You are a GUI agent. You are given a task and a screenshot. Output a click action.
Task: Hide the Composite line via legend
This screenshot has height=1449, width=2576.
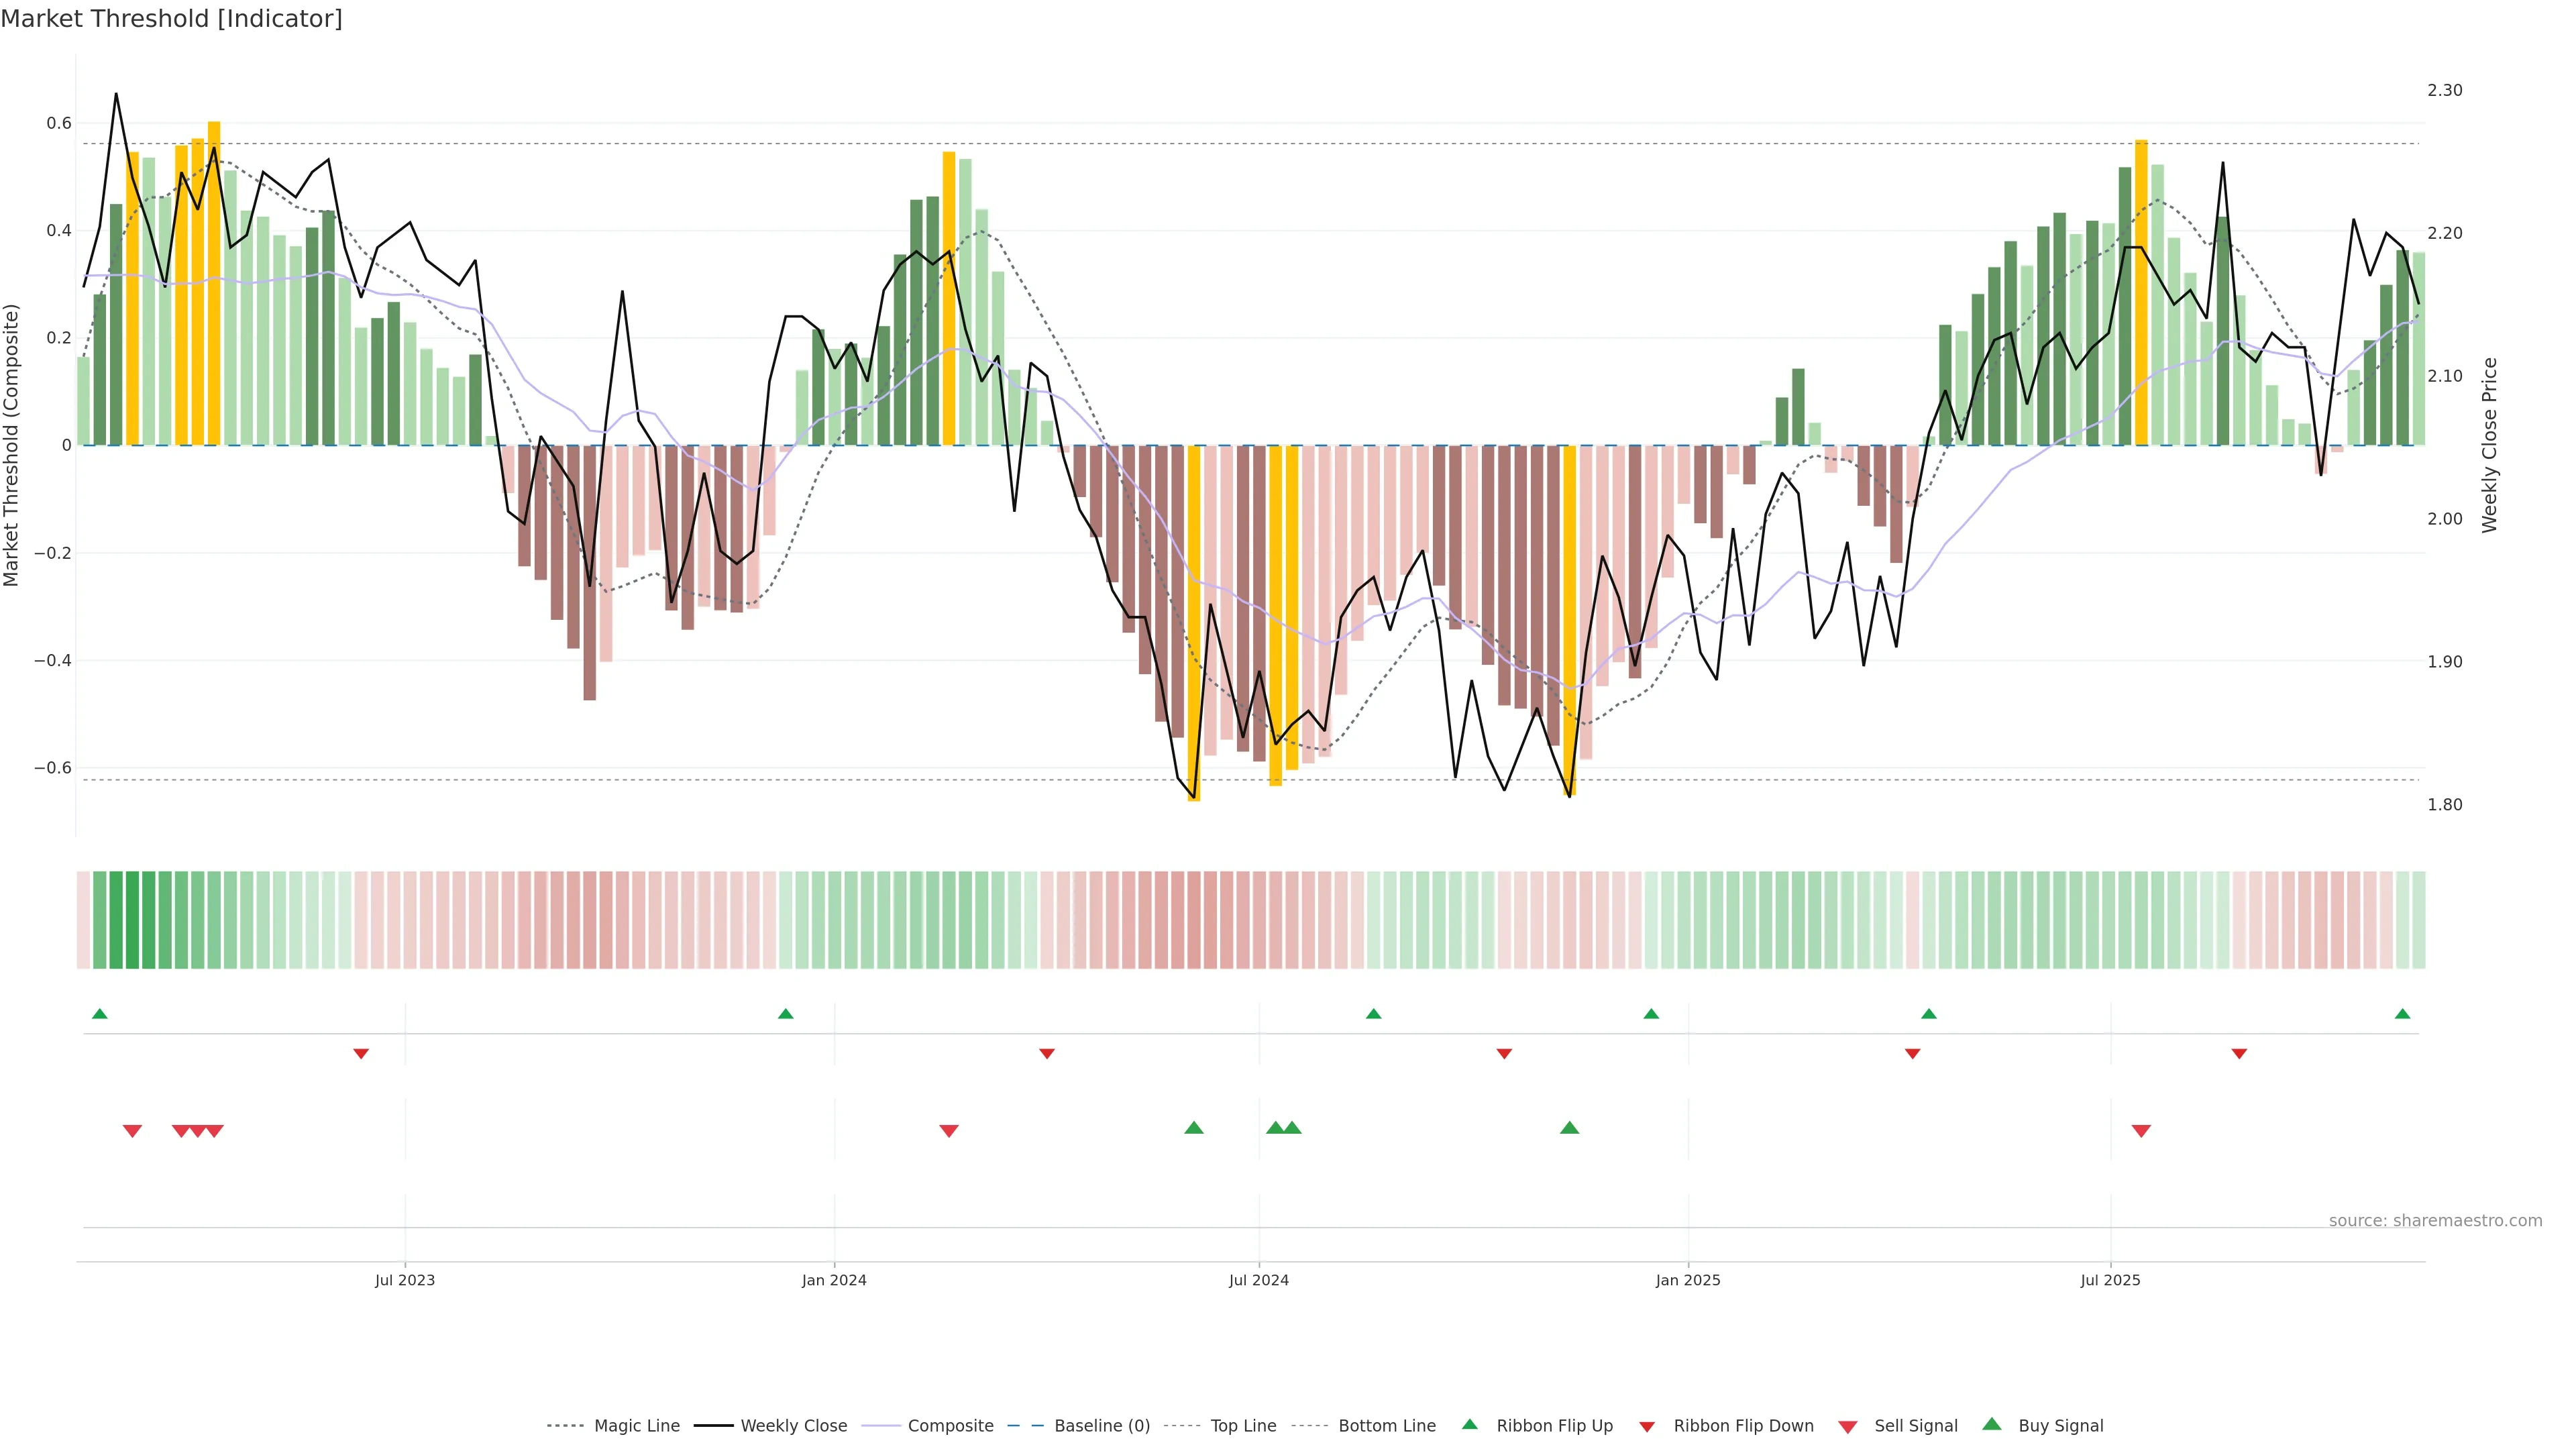click(950, 1426)
